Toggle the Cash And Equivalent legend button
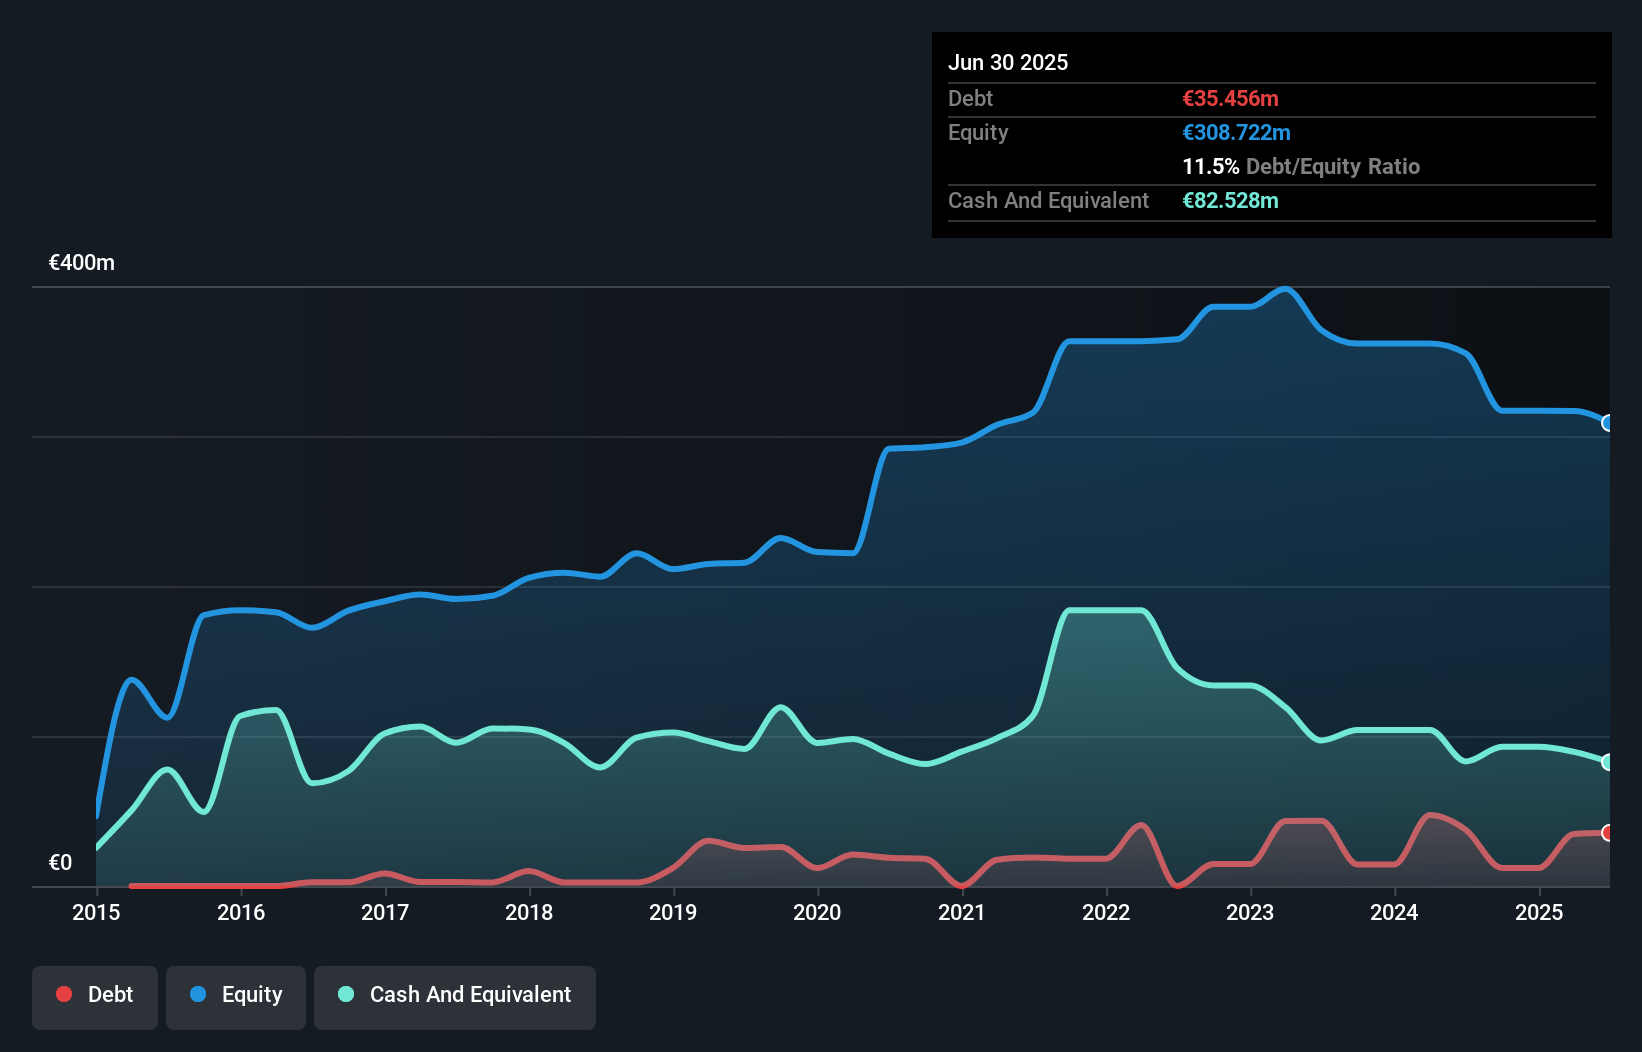Viewport: 1642px width, 1052px height. (455, 996)
